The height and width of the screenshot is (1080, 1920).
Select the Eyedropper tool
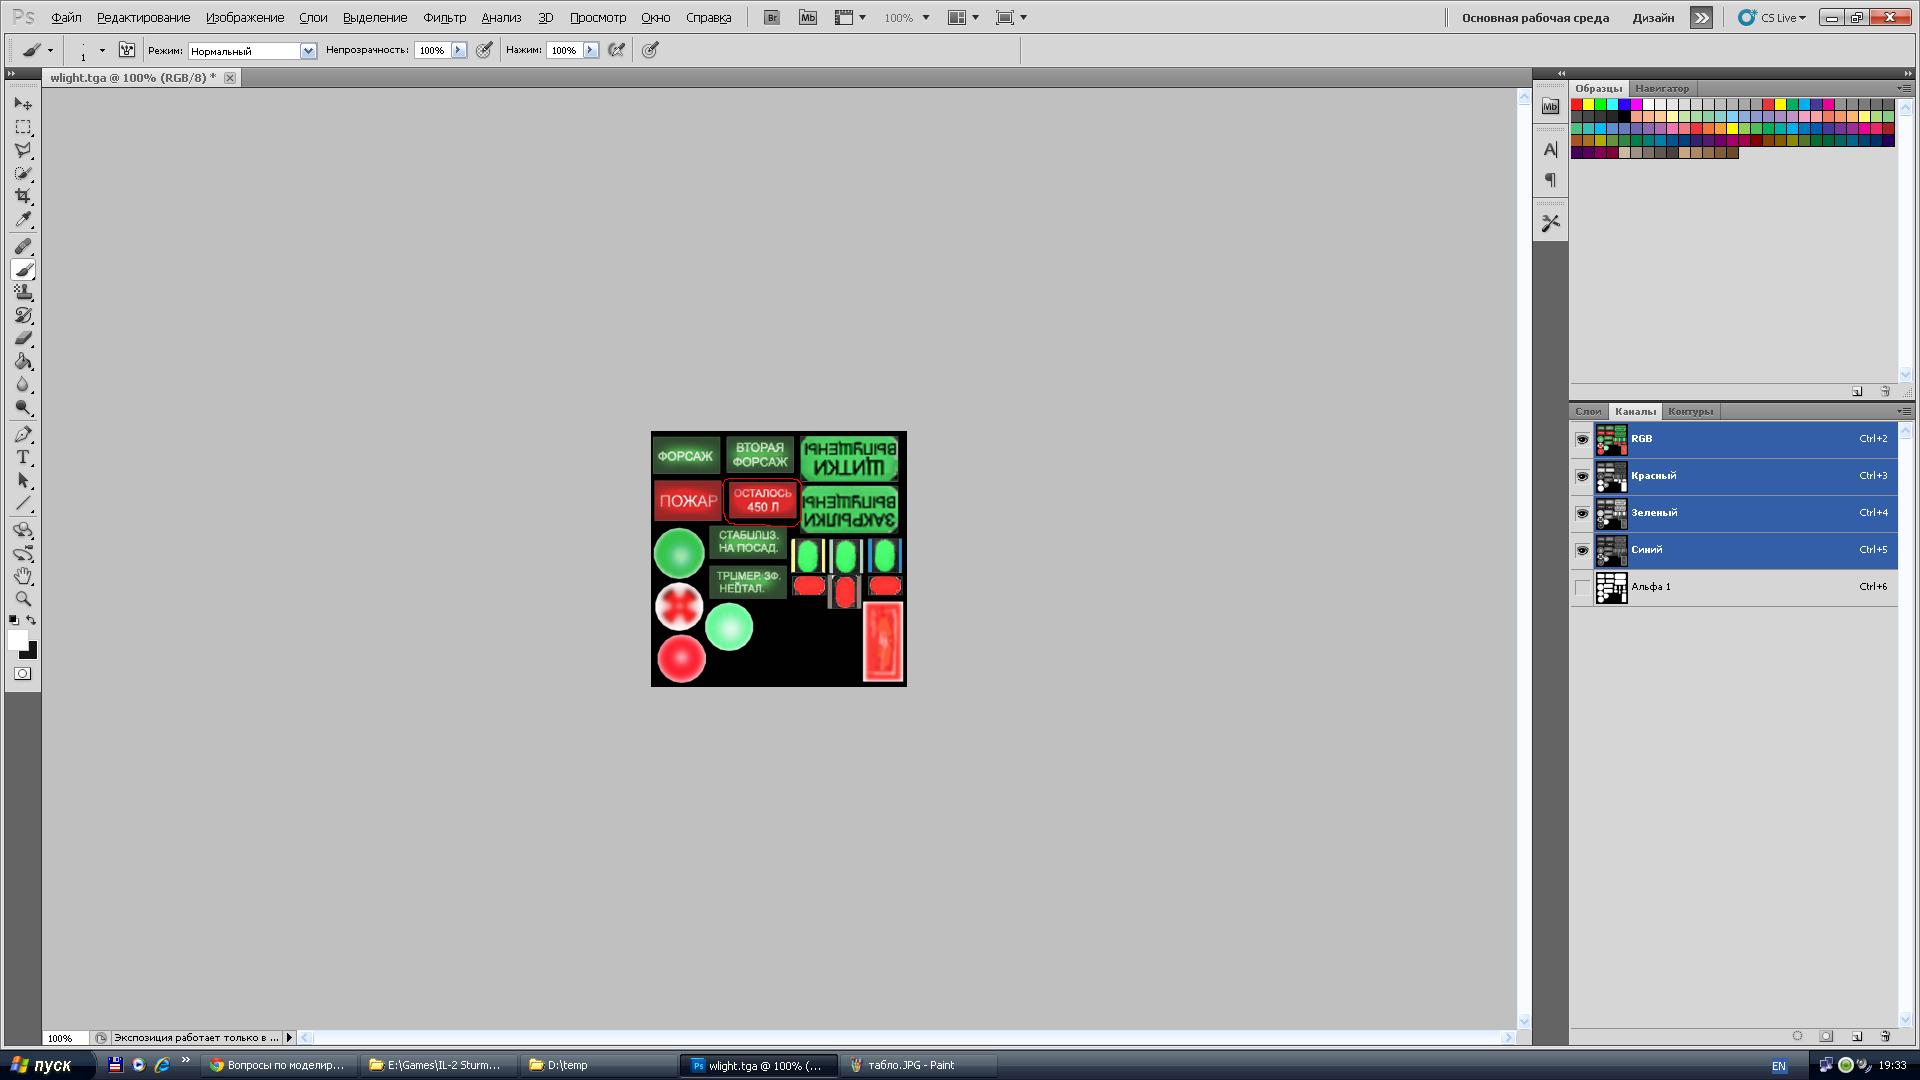click(x=23, y=220)
